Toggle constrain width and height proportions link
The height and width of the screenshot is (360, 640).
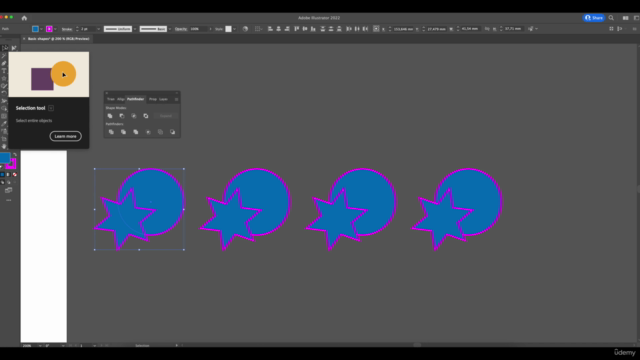click(487, 29)
